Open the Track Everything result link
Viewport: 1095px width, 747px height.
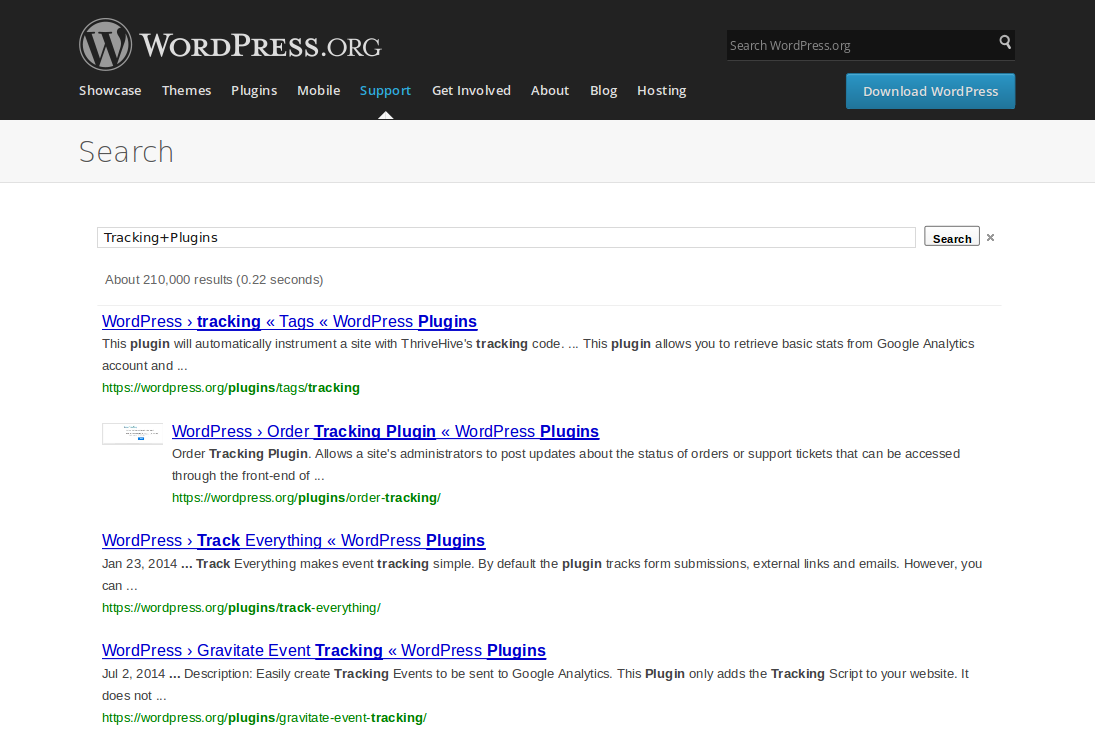pos(293,541)
